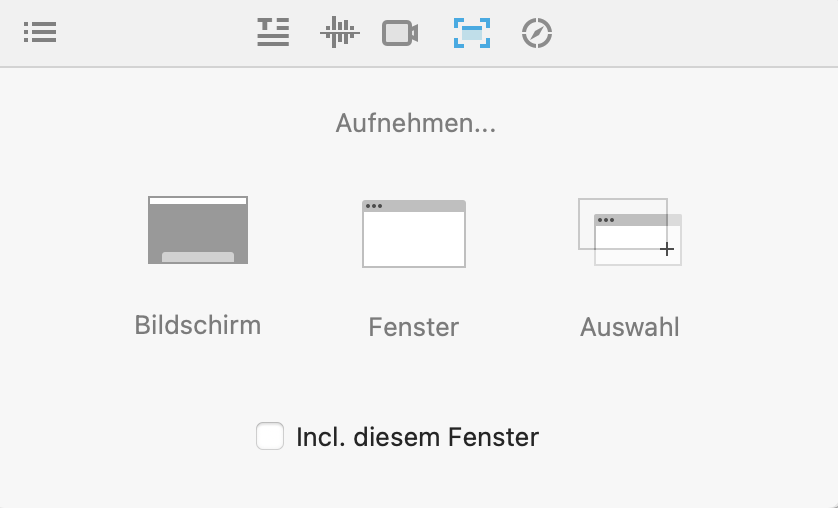The height and width of the screenshot is (508, 838).
Task: Click the dock shape in the Bildschirm icon
Action: click(198, 257)
